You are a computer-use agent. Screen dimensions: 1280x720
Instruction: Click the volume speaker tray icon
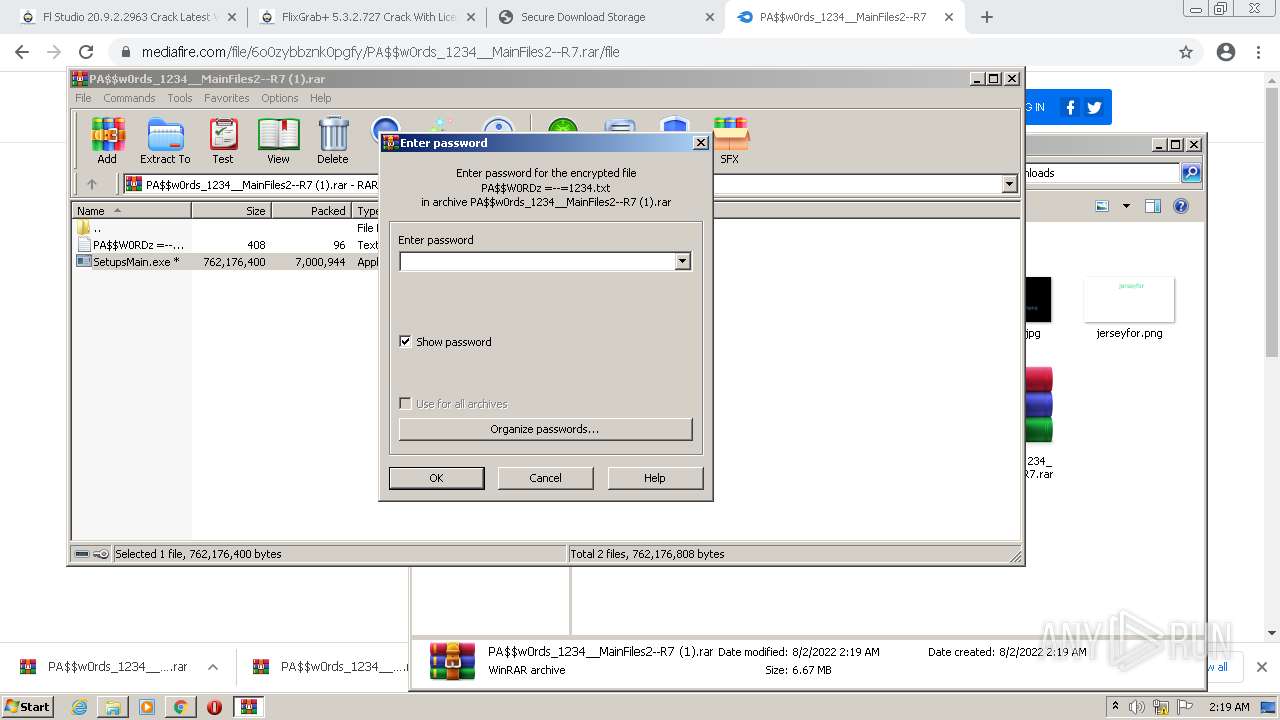[x=1137, y=706]
